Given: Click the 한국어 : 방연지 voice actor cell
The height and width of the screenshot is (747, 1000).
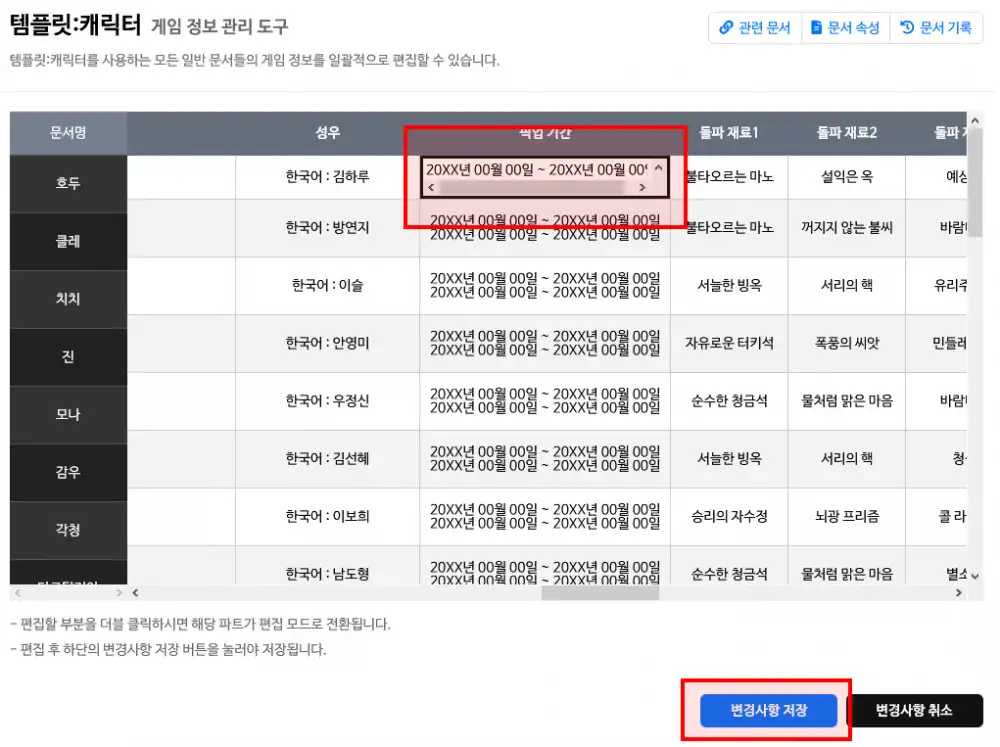Looking at the screenshot, I should (327, 227).
